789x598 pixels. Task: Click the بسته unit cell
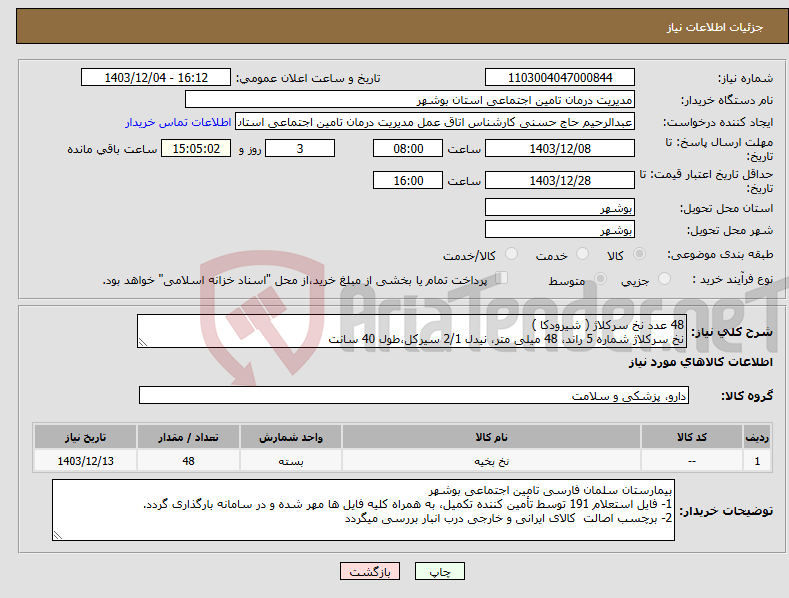coord(291,461)
